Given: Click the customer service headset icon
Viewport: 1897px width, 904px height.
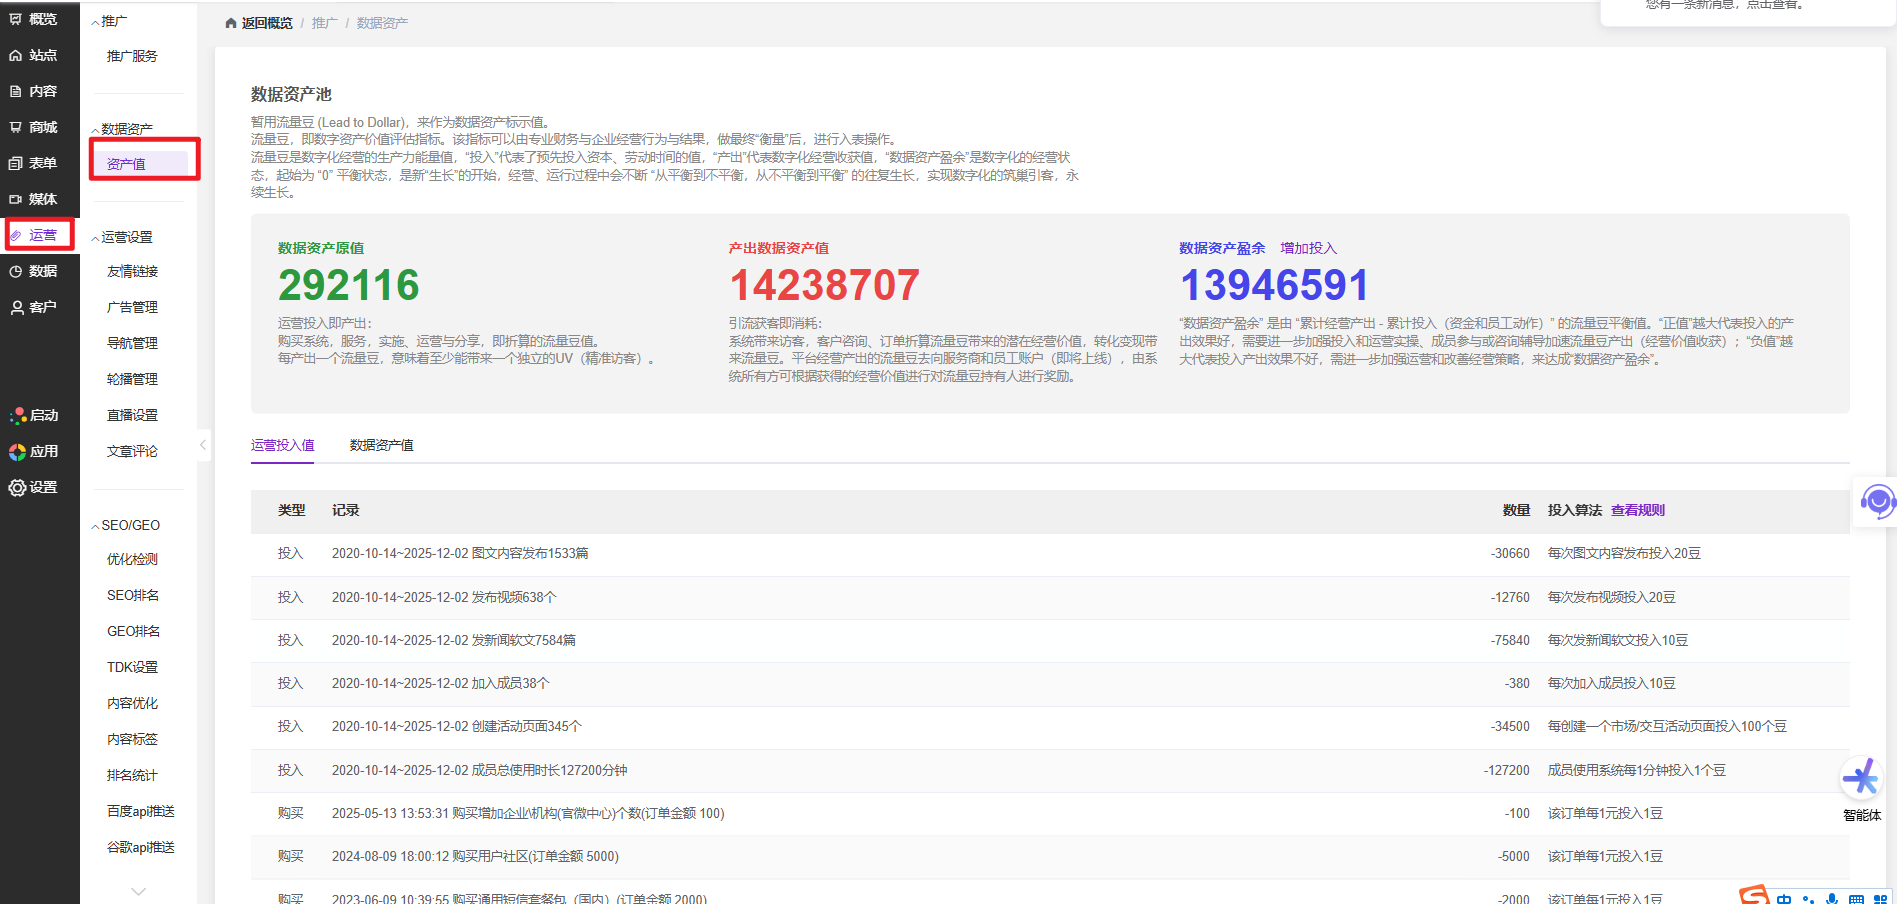Looking at the screenshot, I should (x=1877, y=500).
